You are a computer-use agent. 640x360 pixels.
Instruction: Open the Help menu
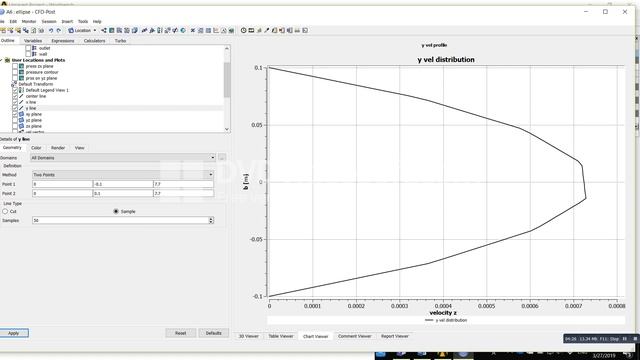(97, 21)
